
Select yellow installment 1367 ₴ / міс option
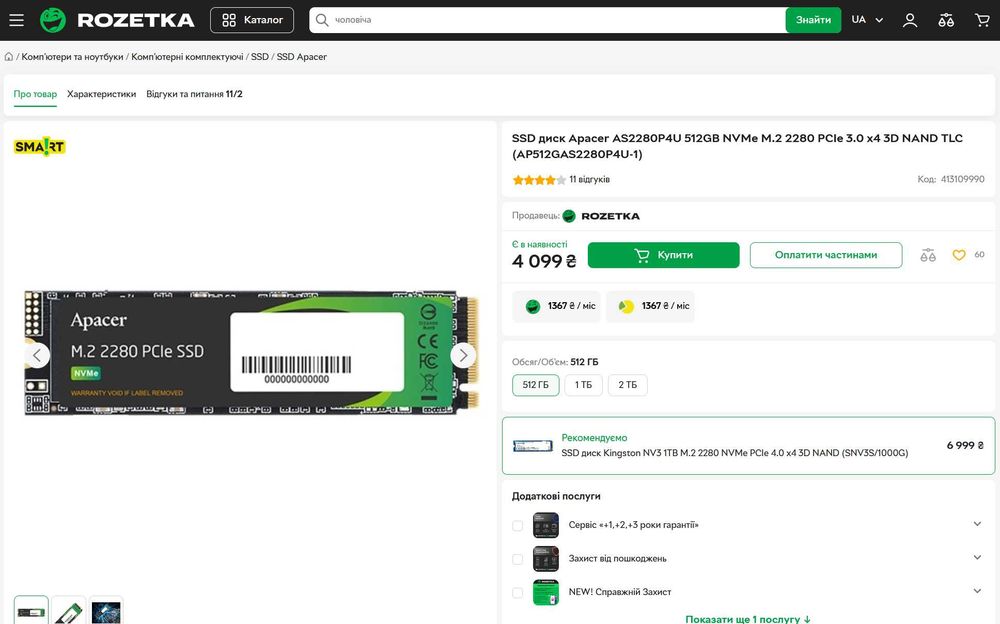click(x=651, y=306)
